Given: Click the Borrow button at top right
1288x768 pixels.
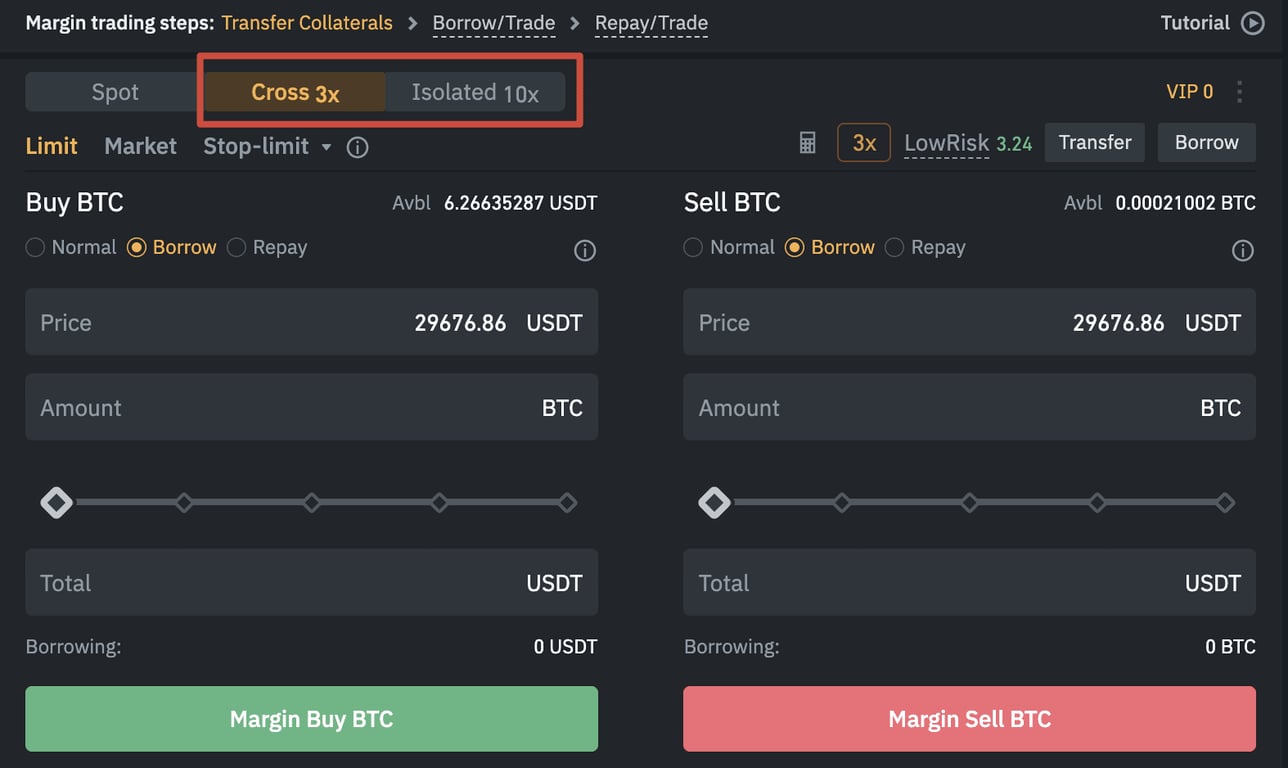Looking at the screenshot, I should click(1206, 142).
